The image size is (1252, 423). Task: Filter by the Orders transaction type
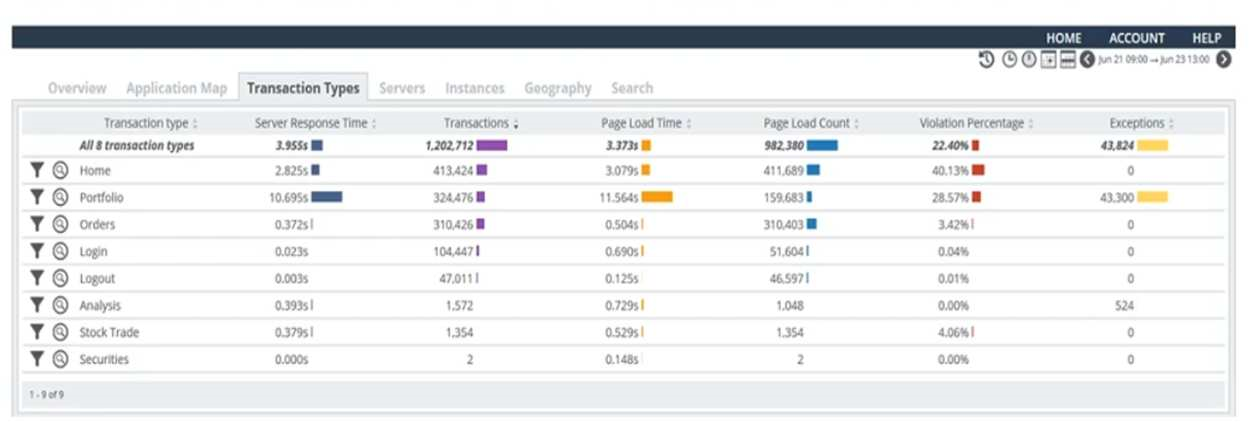(37, 225)
